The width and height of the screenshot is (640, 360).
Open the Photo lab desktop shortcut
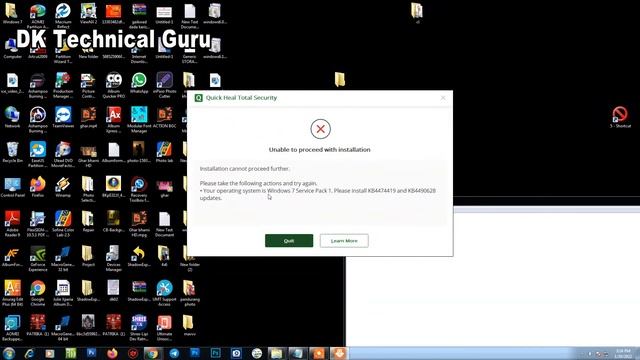[x=164, y=152]
